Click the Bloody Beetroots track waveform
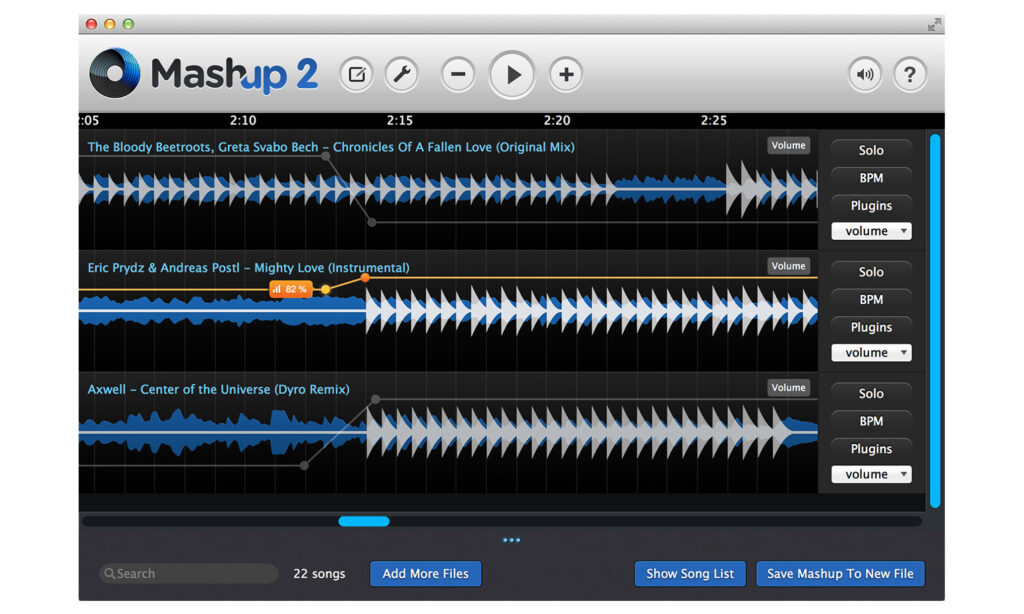The image size is (1024, 614). 448,188
